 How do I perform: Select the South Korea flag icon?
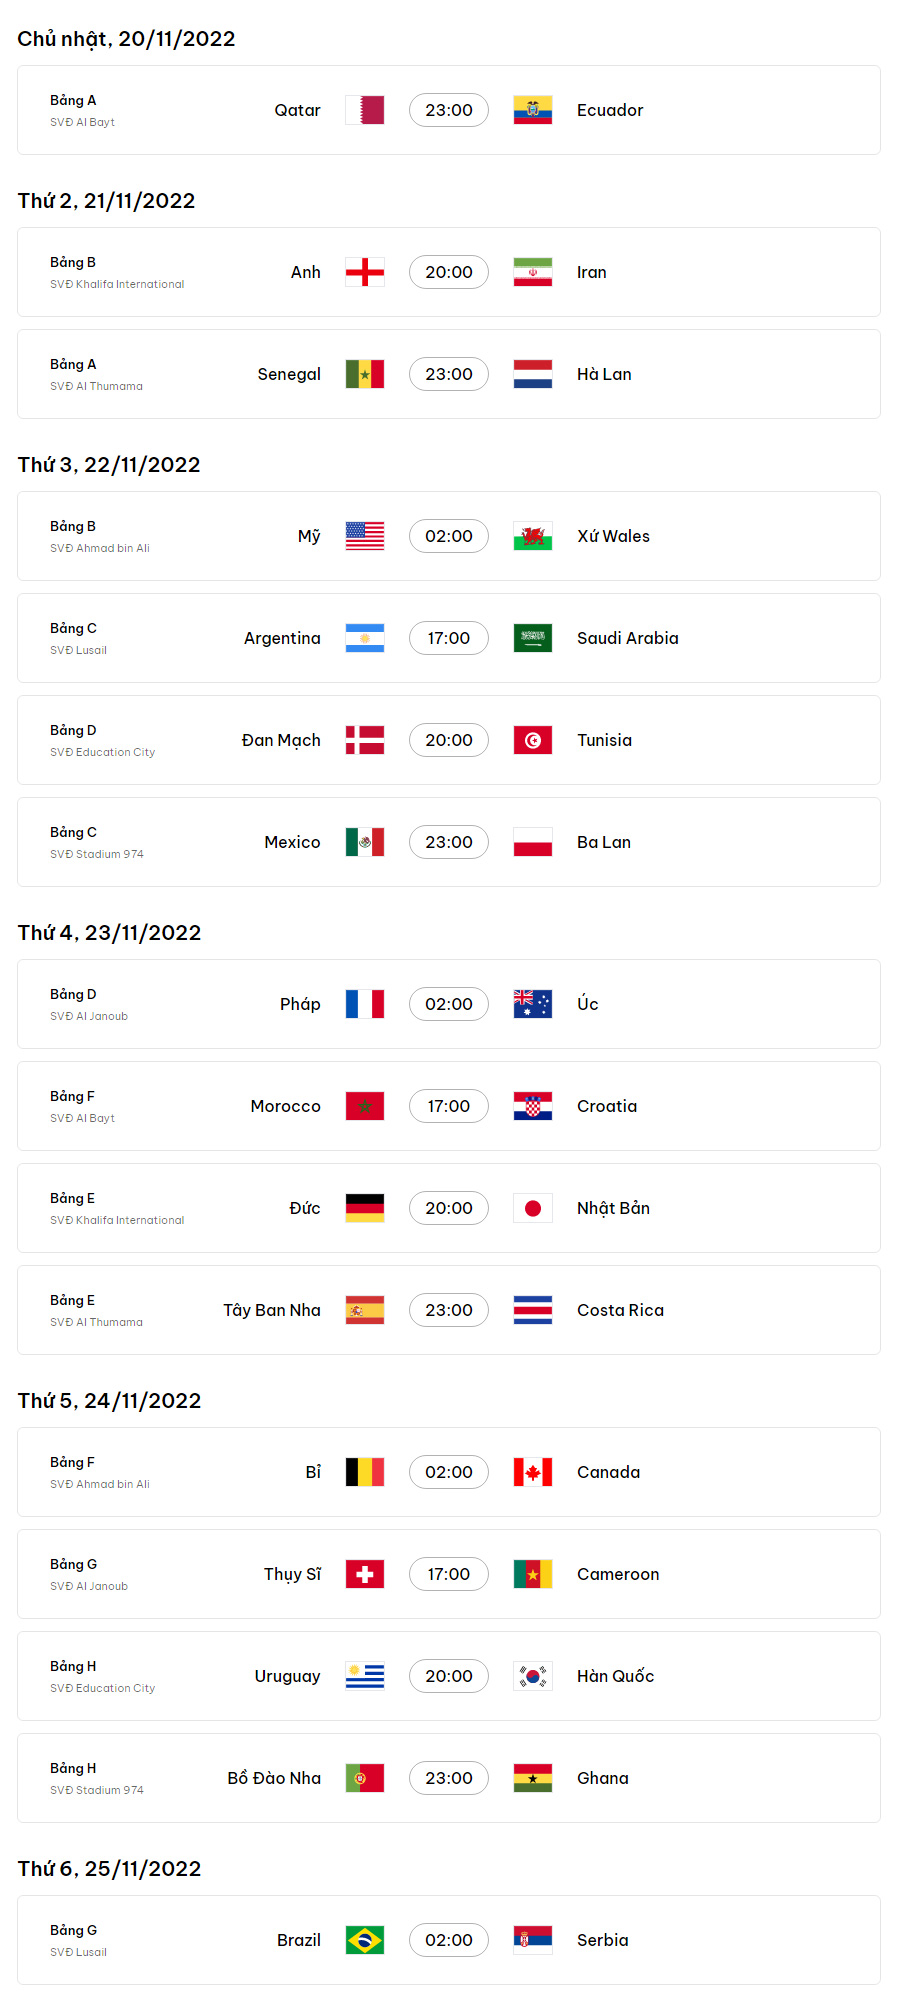point(533,1676)
